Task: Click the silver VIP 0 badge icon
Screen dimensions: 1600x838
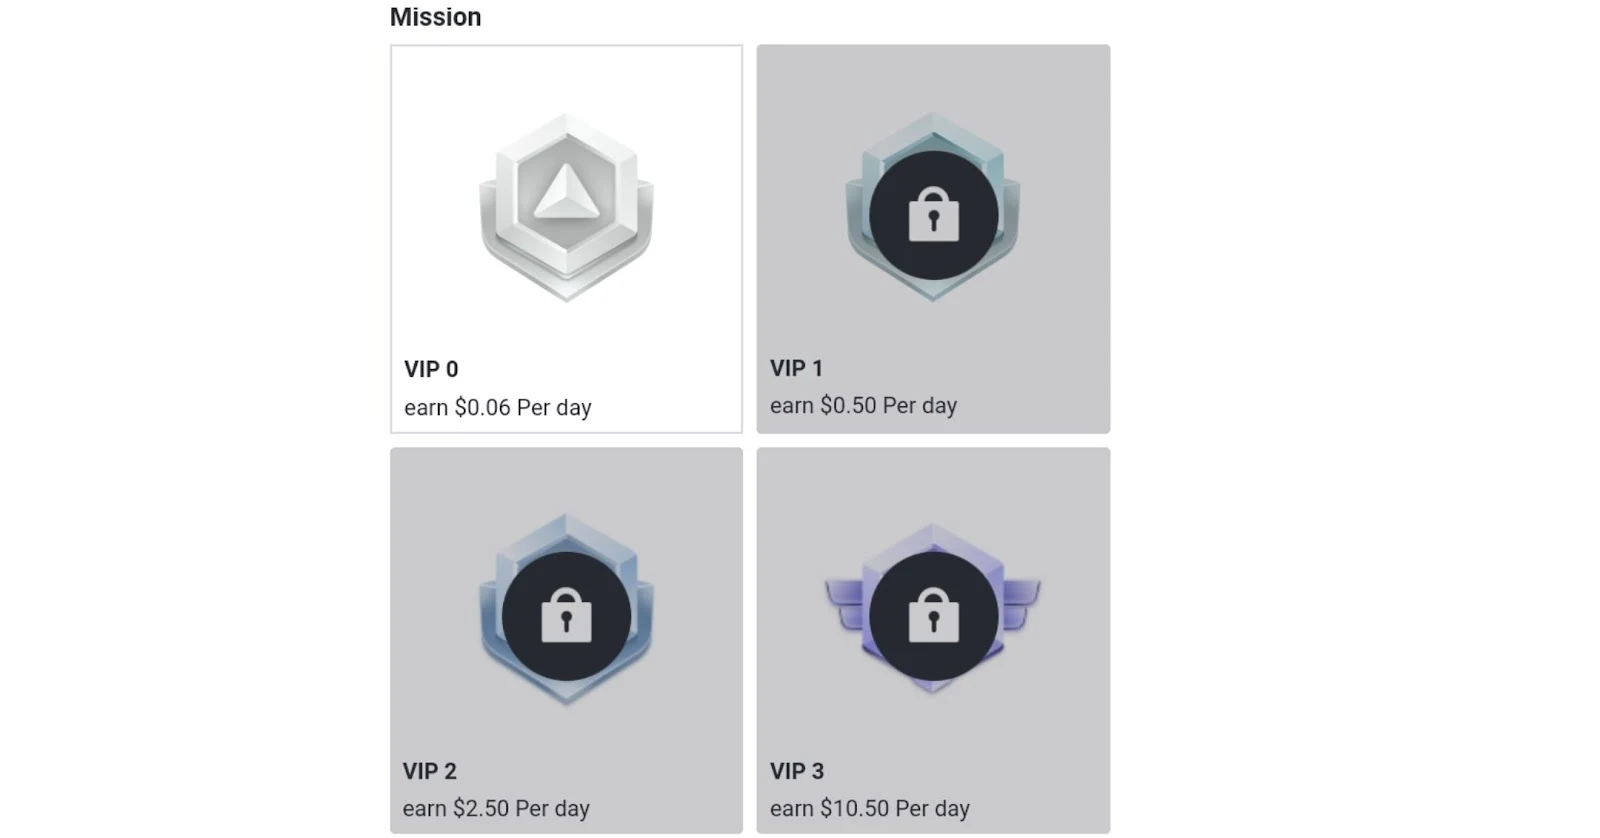Action: point(566,207)
